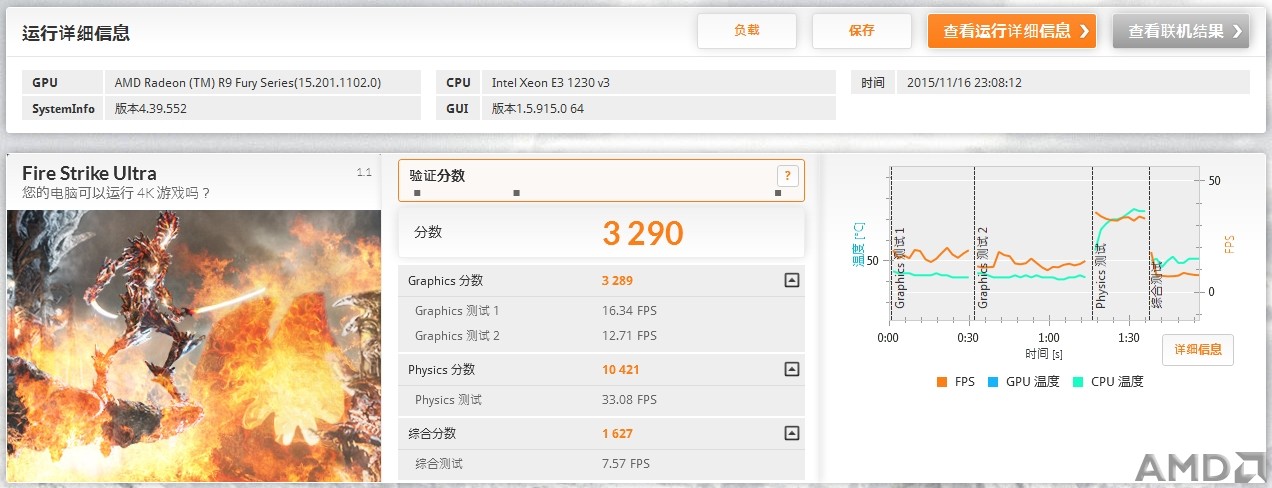Viewport: 1272px width, 488px height.
Task: Click Graphics 测试 2 value 12.71 FPS
Action: [x=629, y=336]
